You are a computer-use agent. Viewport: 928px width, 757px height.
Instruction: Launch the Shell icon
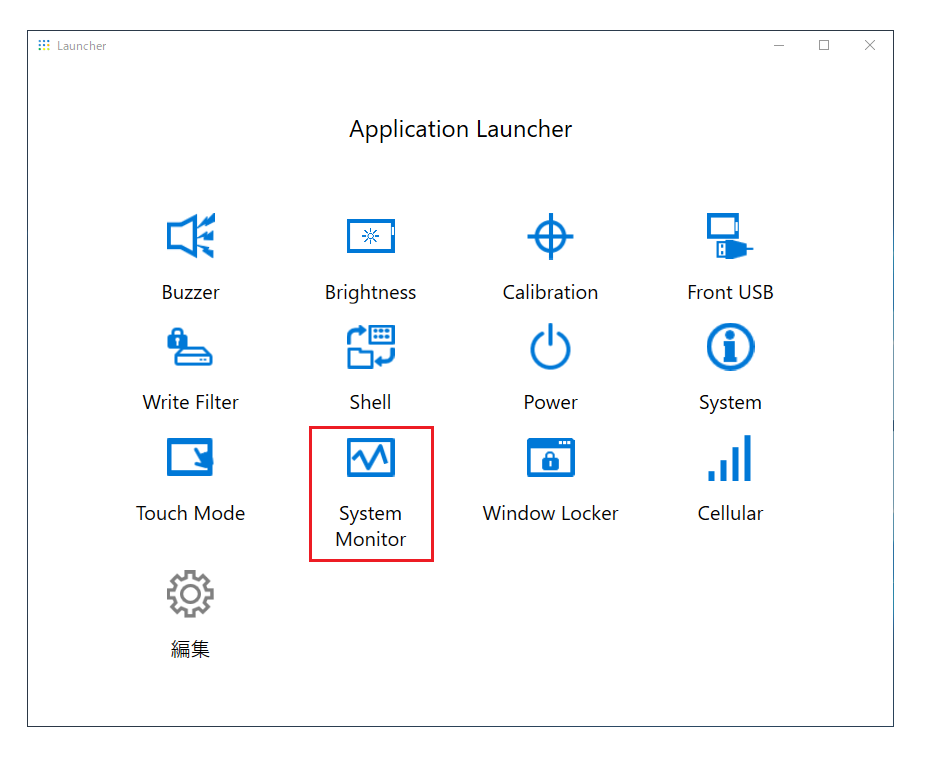[x=370, y=348]
